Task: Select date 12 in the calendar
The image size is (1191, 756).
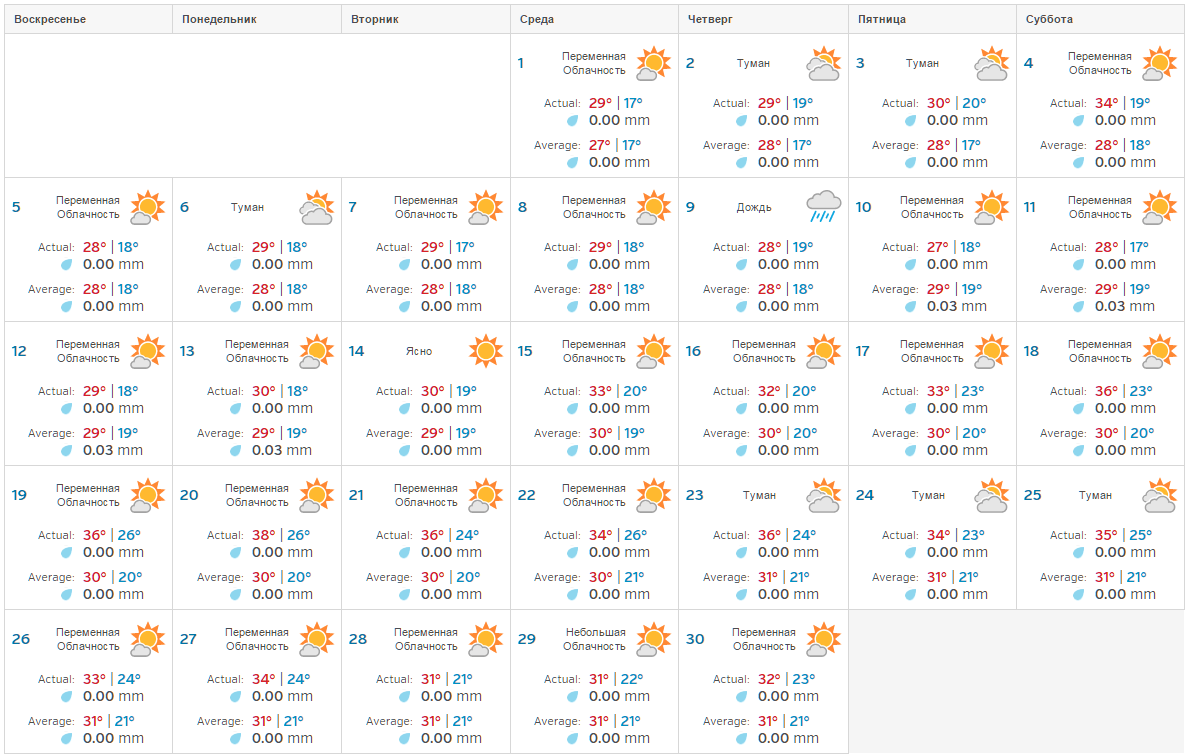Action: coord(19,351)
